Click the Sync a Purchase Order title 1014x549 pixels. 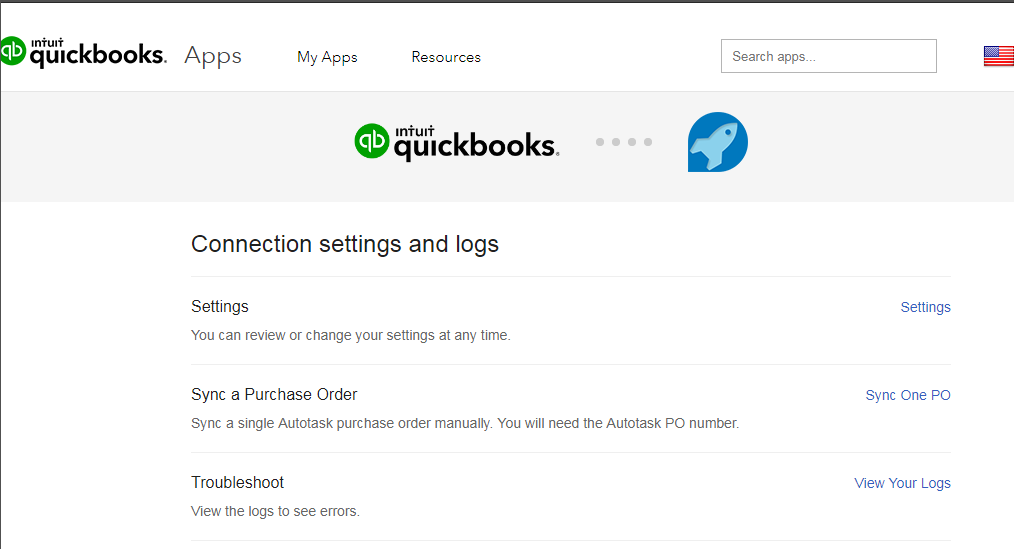tap(274, 394)
